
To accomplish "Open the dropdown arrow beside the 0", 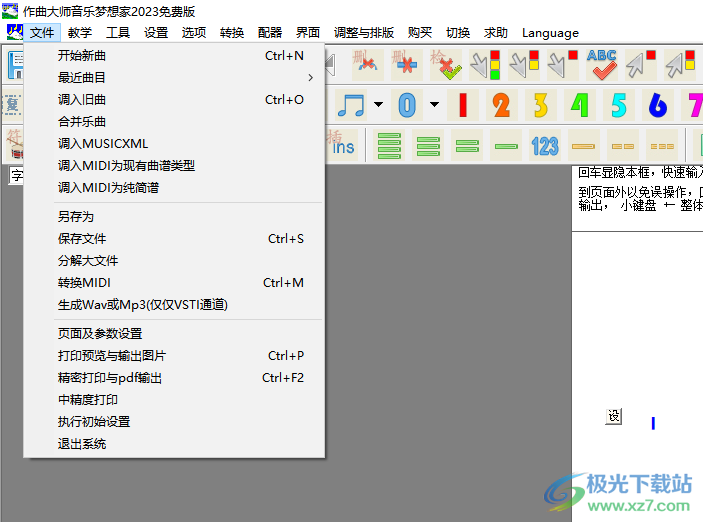I will pyautogui.click(x=434, y=104).
